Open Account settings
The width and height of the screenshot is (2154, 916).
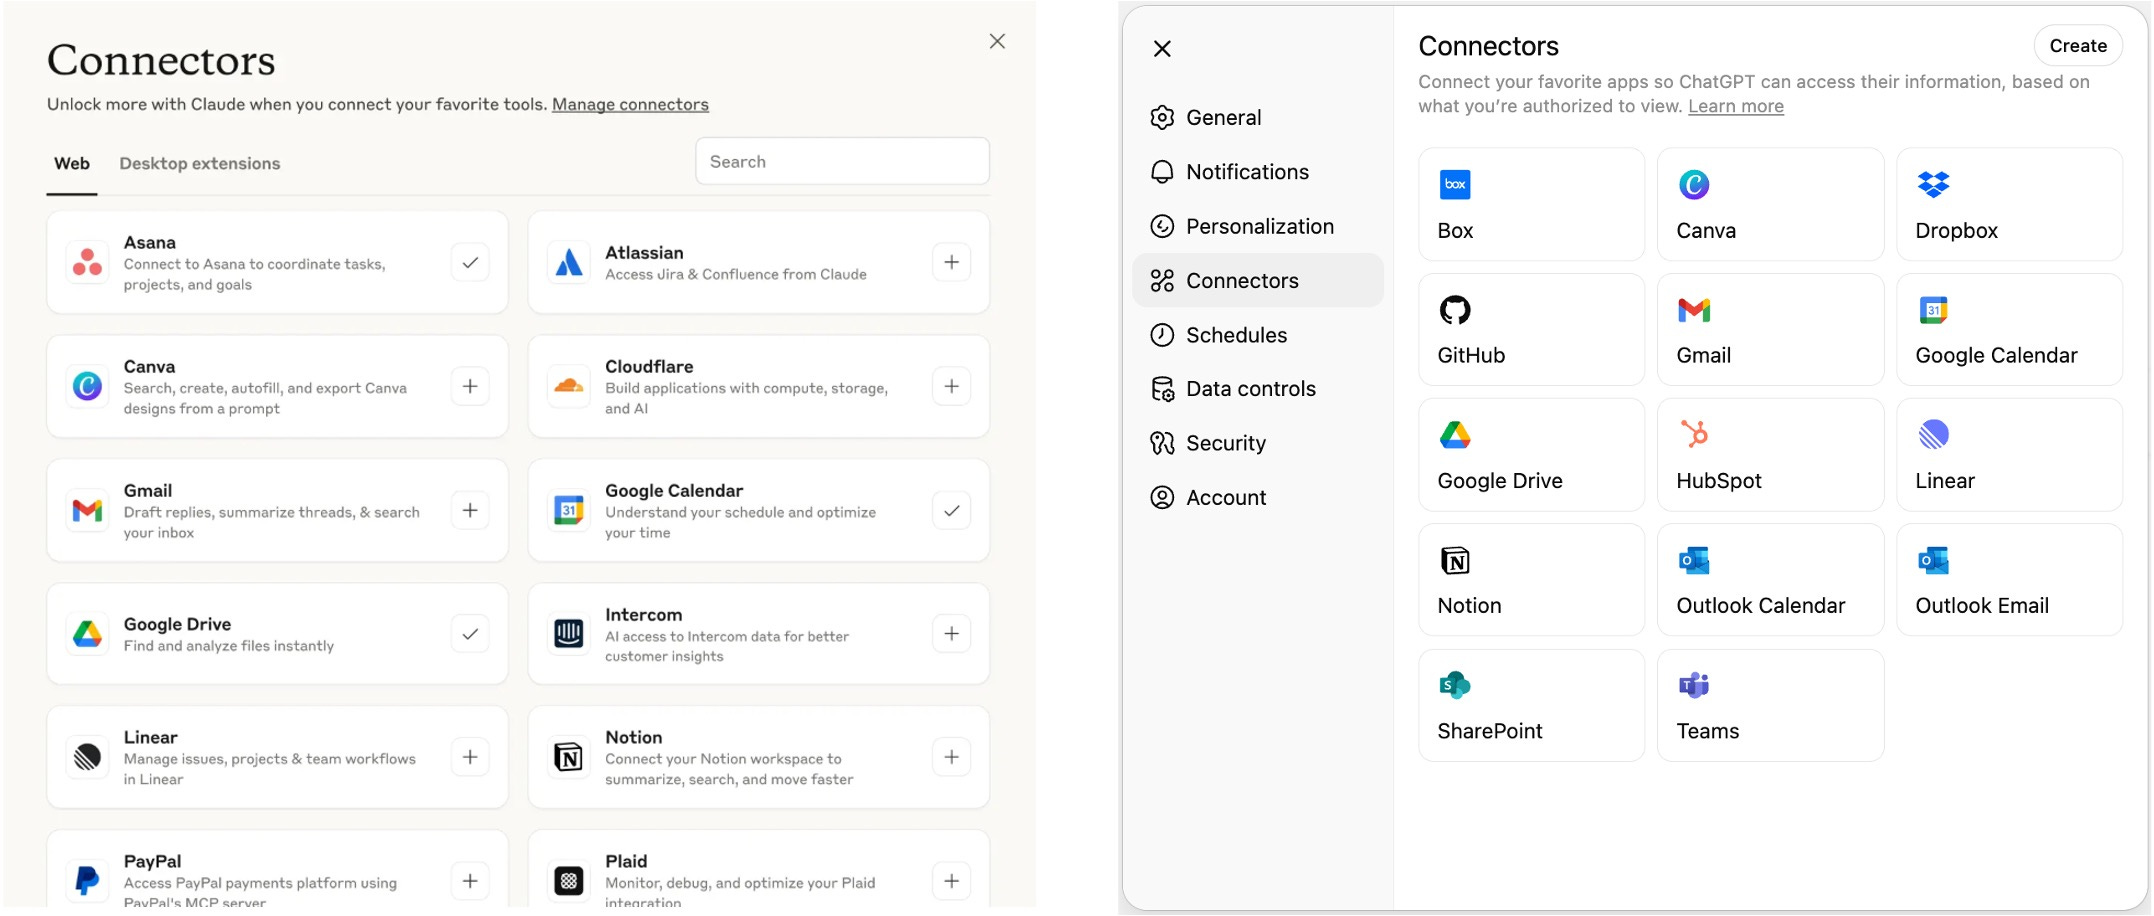click(x=1258, y=497)
